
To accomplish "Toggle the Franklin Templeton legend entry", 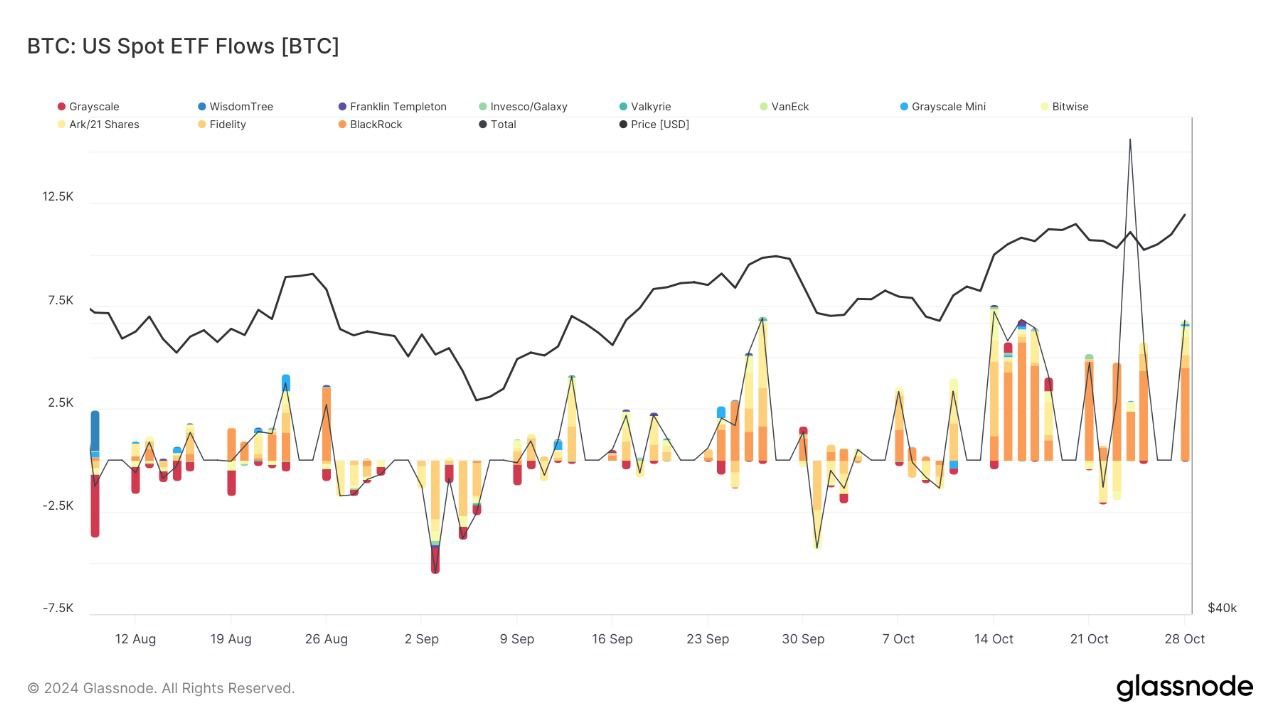I will (392, 106).
